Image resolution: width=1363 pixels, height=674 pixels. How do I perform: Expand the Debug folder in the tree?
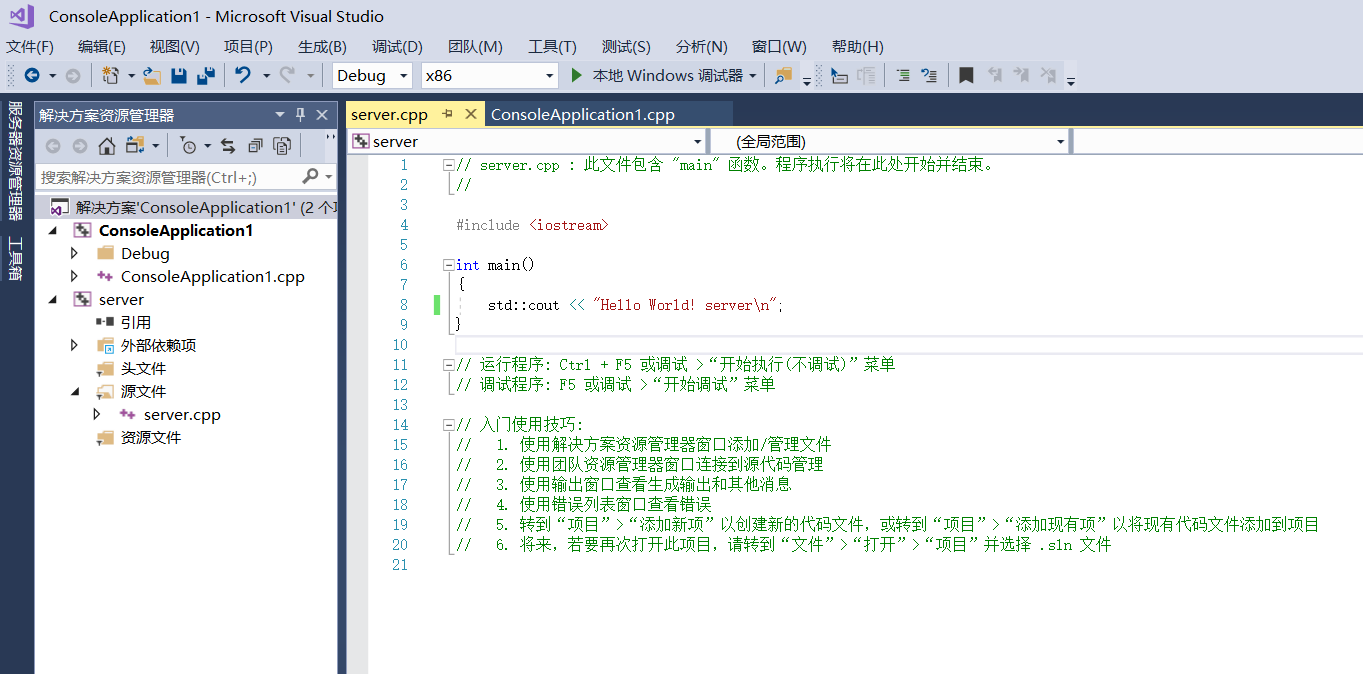coord(75,254)
